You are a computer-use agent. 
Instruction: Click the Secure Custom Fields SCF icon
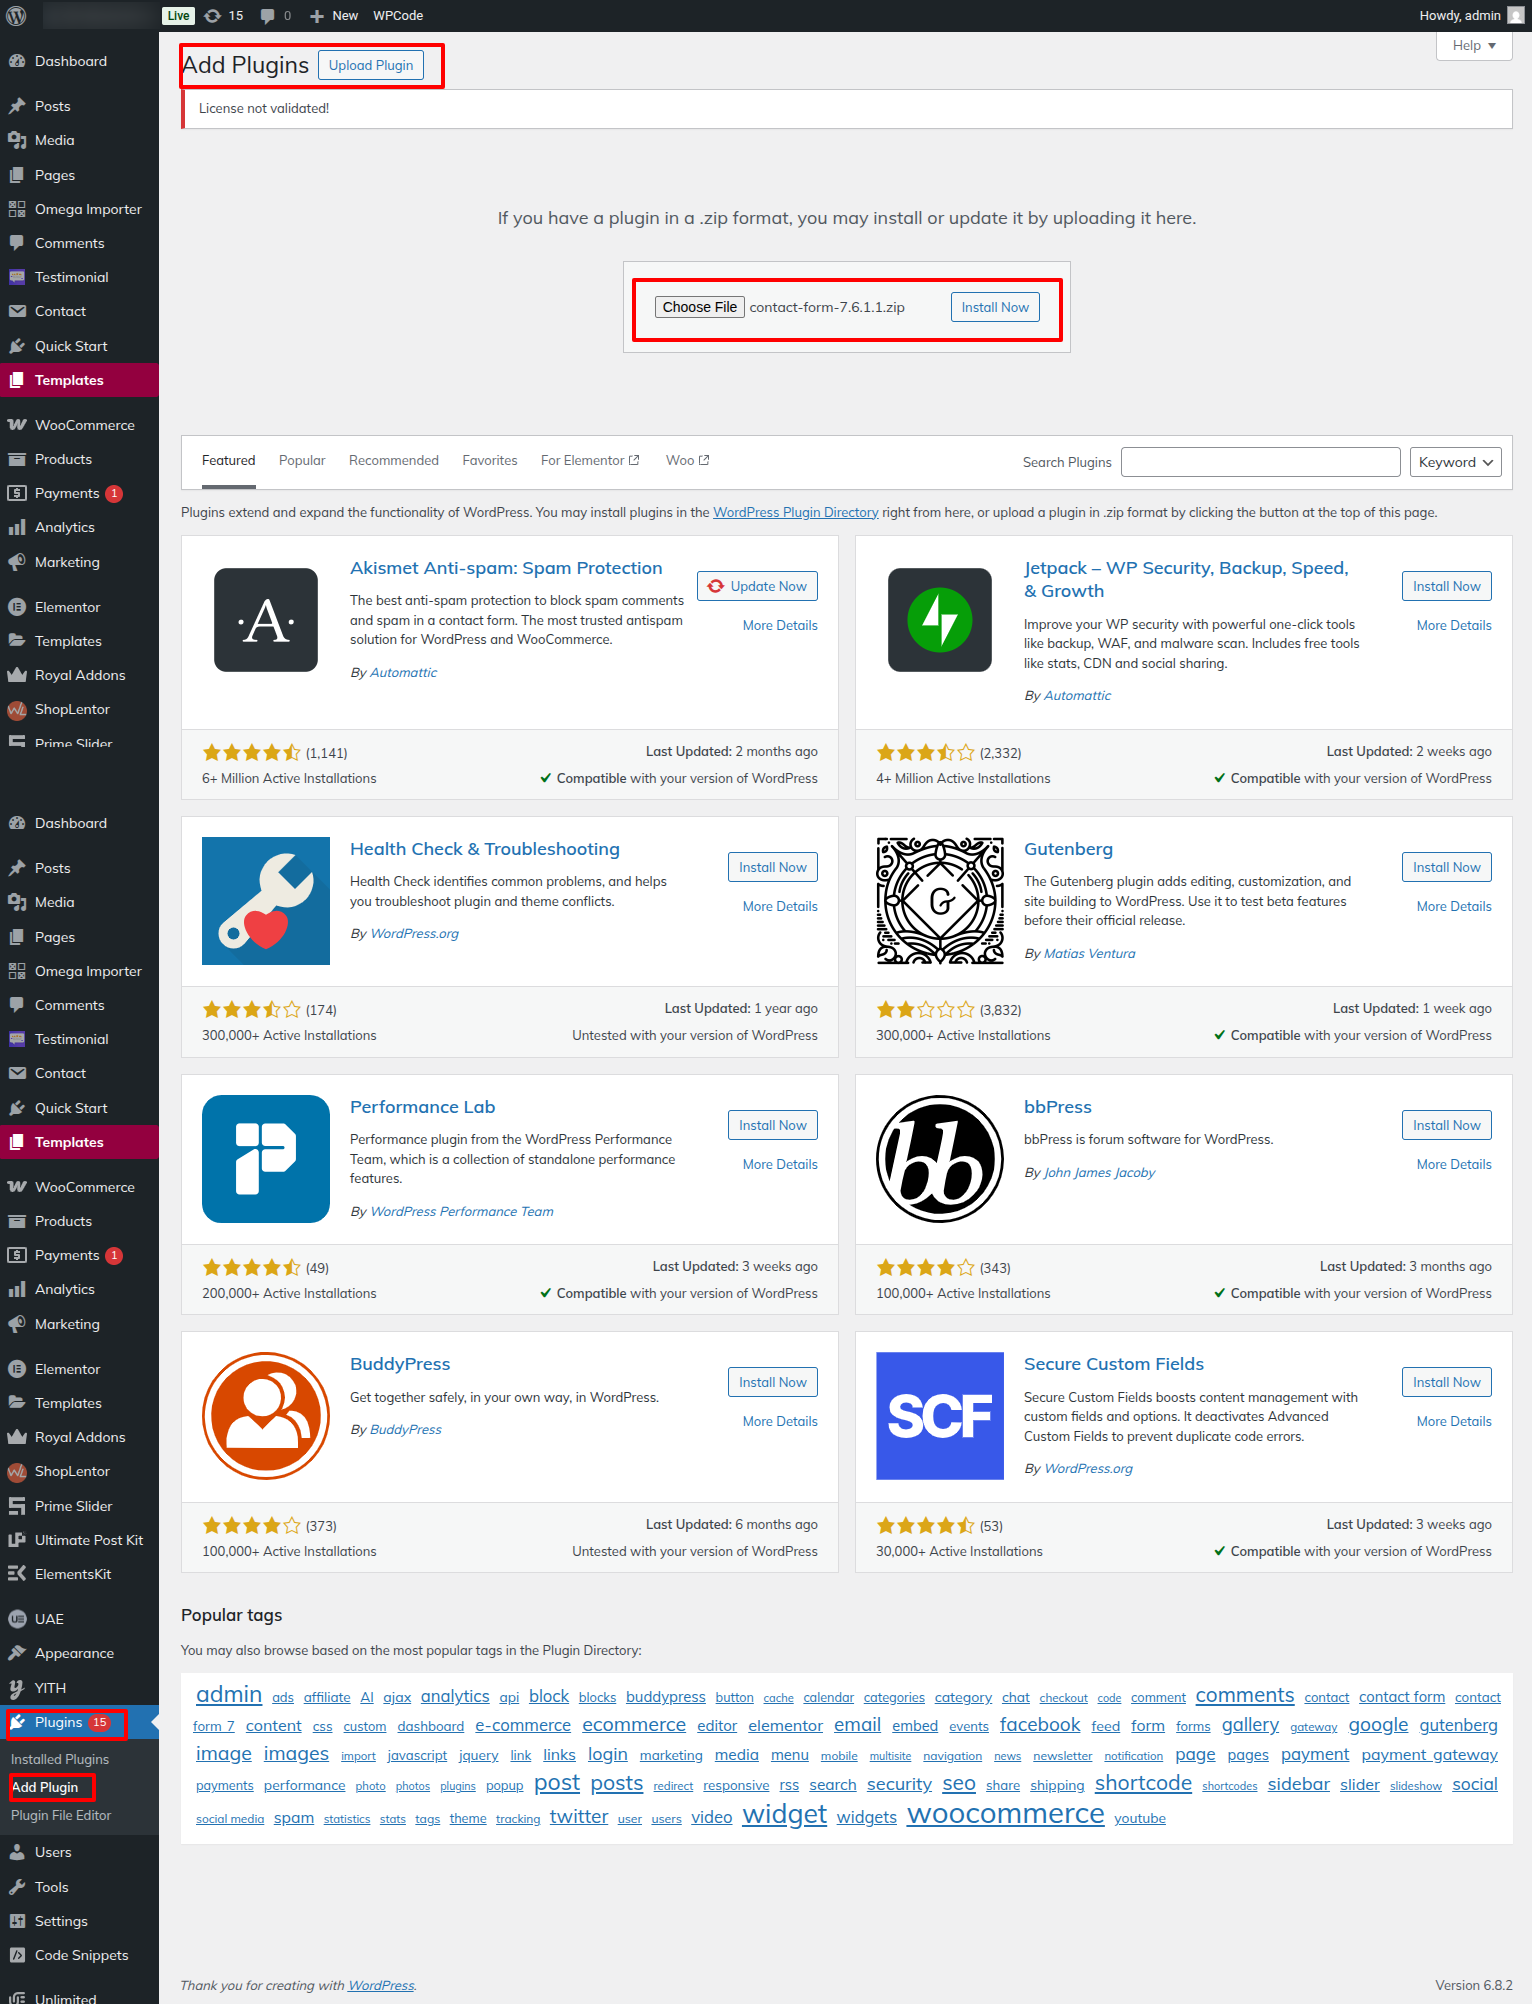(x=939, y=1416)
